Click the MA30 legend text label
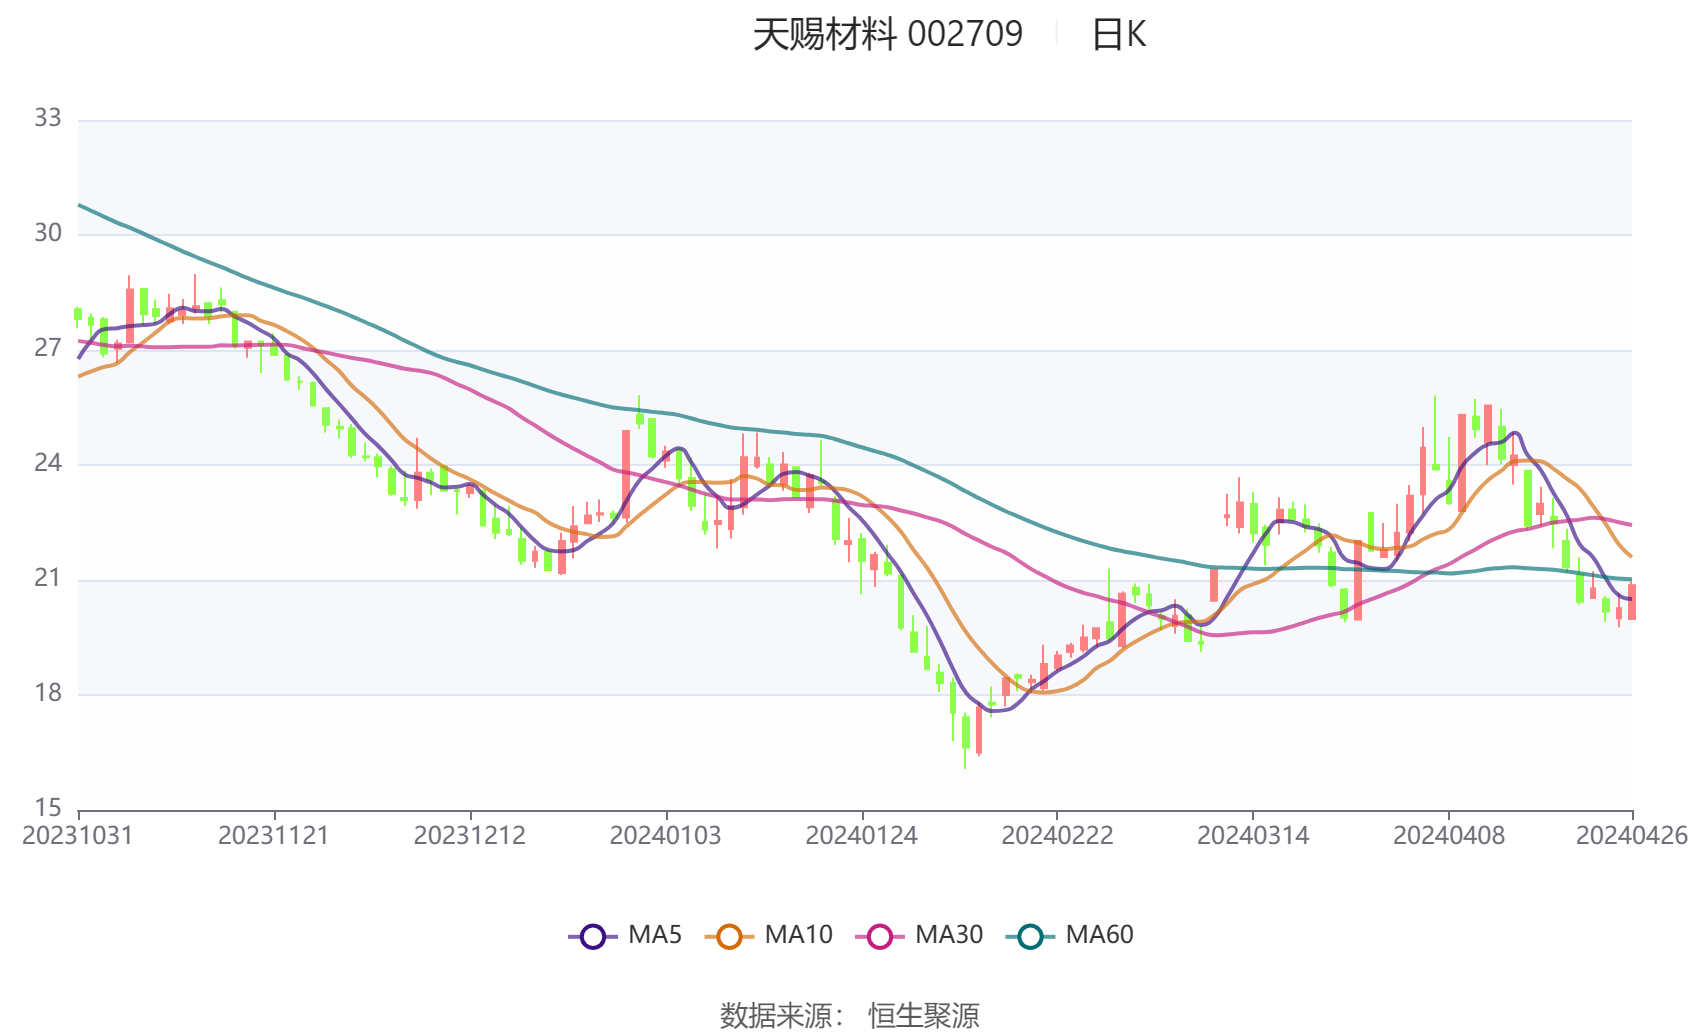 [x=949, y=935]
